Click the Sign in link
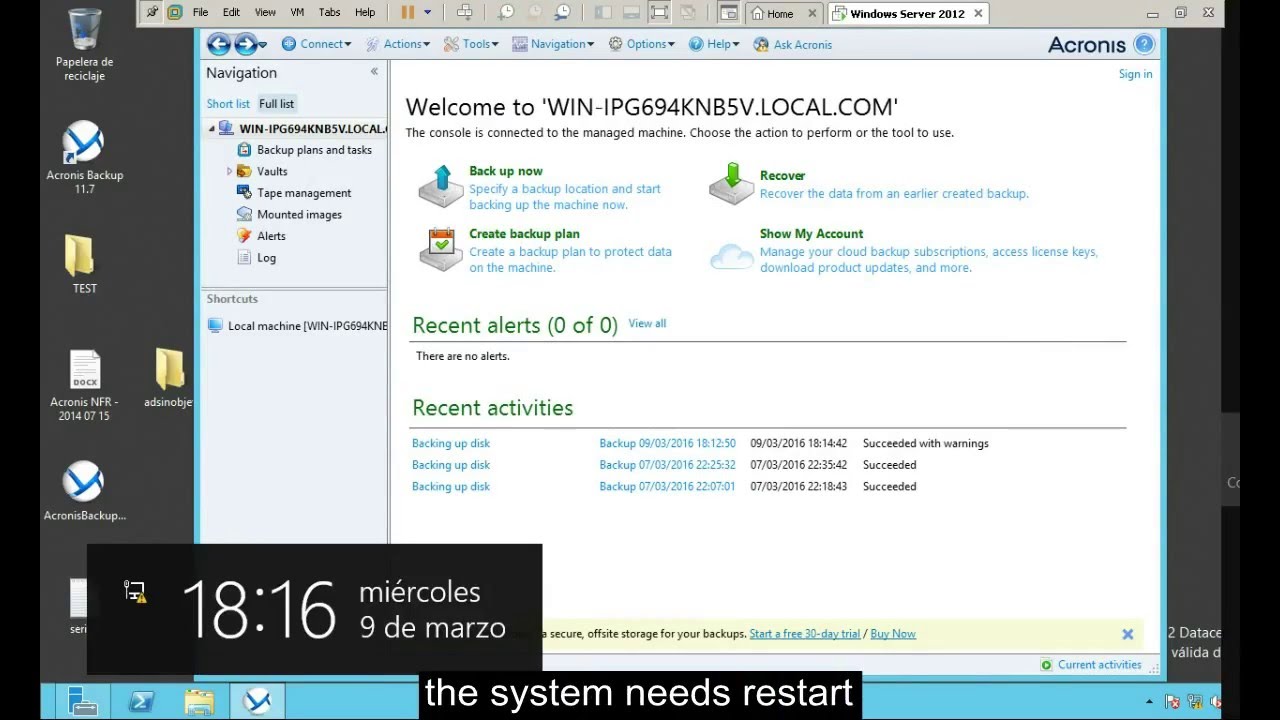Viewport: 1280px width, 720px height. (x=1135, y=74)
